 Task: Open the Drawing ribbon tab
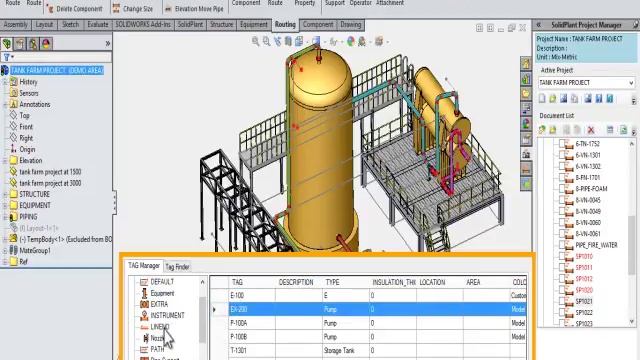point(351,24)
